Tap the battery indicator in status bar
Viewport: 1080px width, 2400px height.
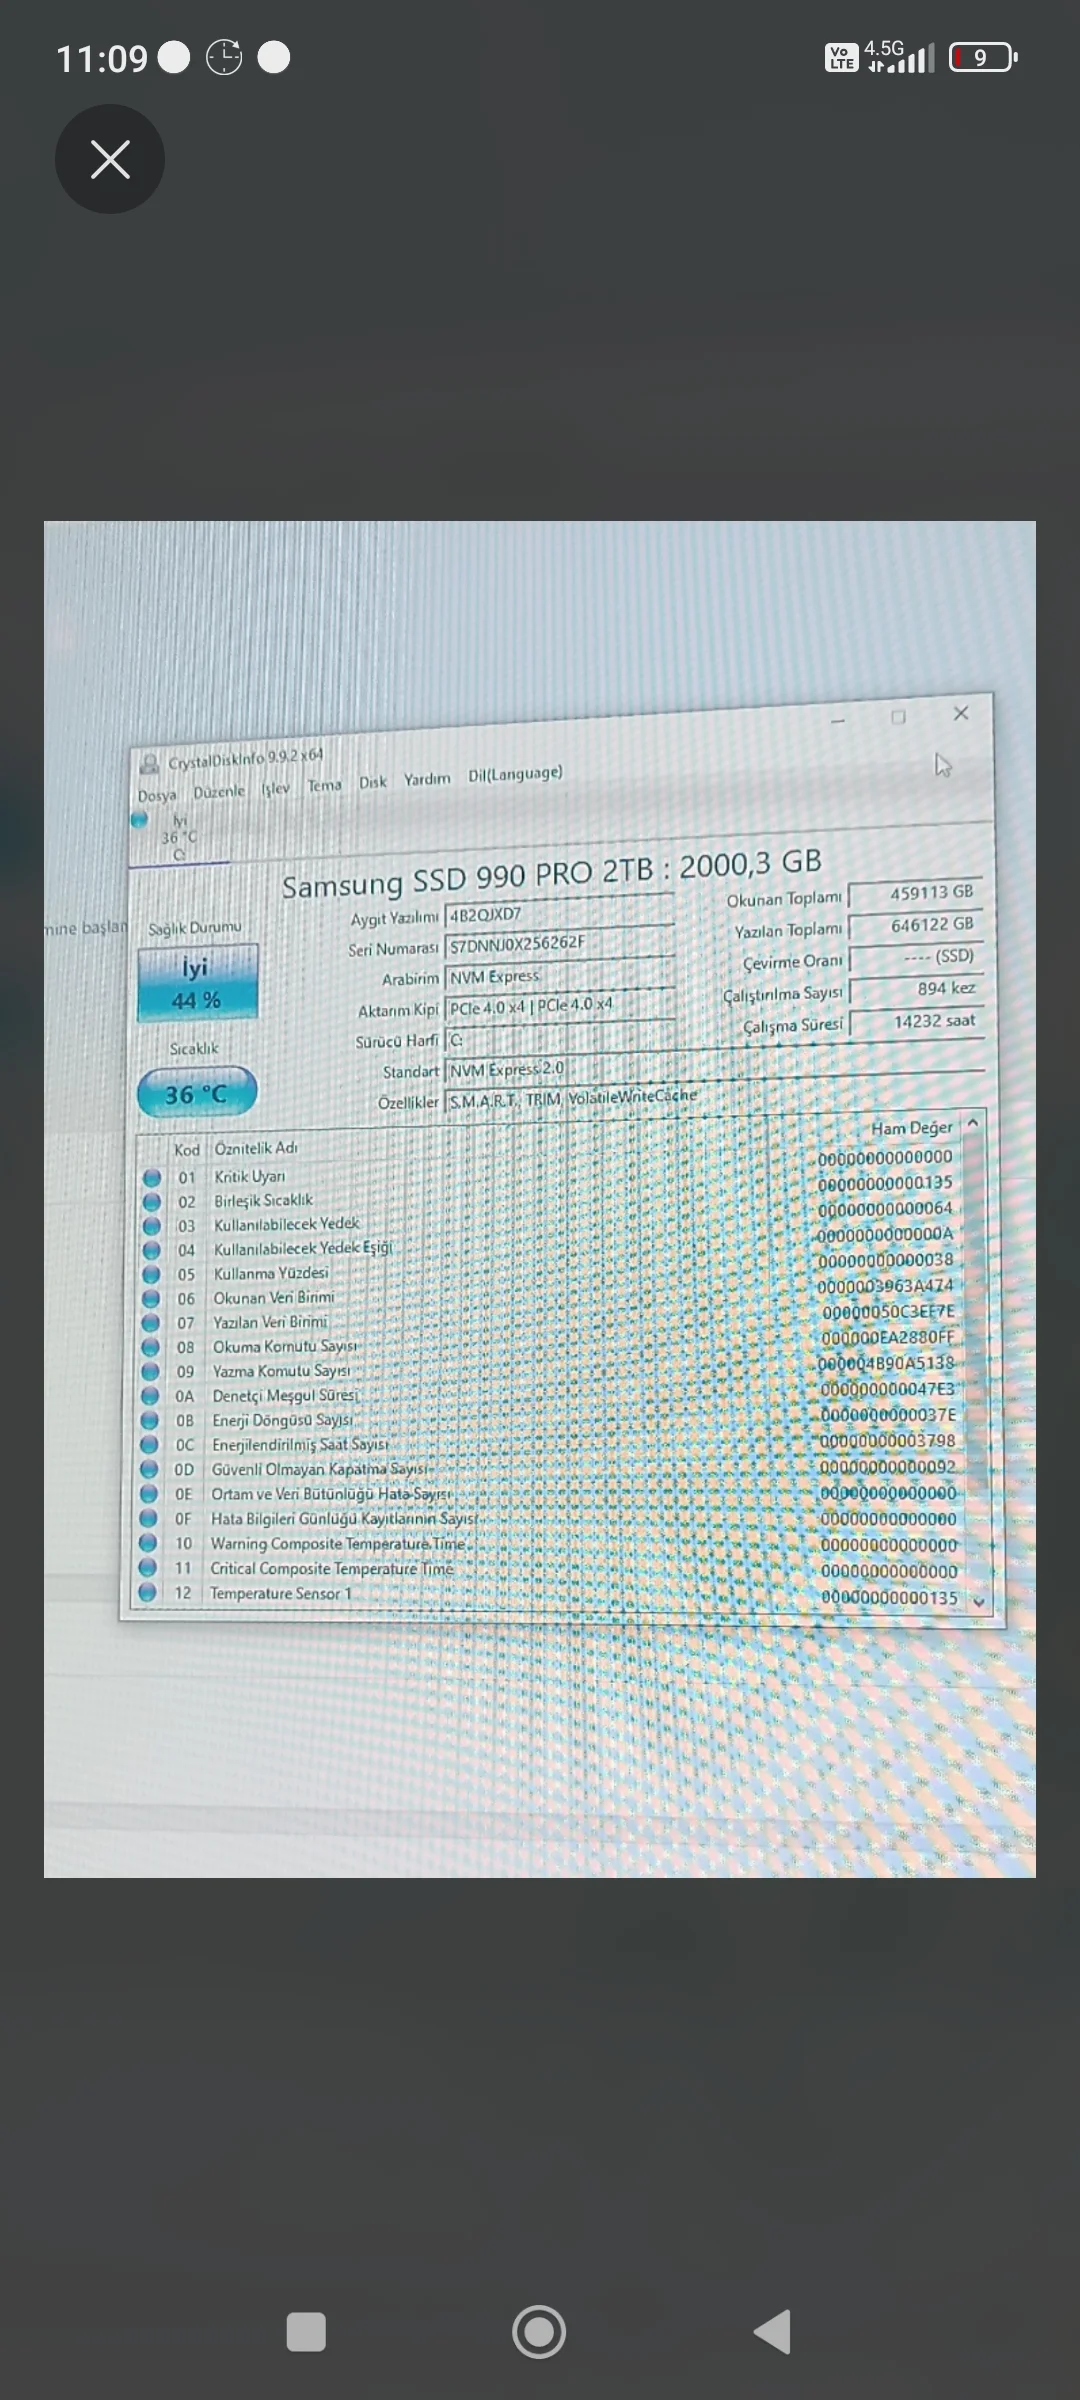pos(983,58)
